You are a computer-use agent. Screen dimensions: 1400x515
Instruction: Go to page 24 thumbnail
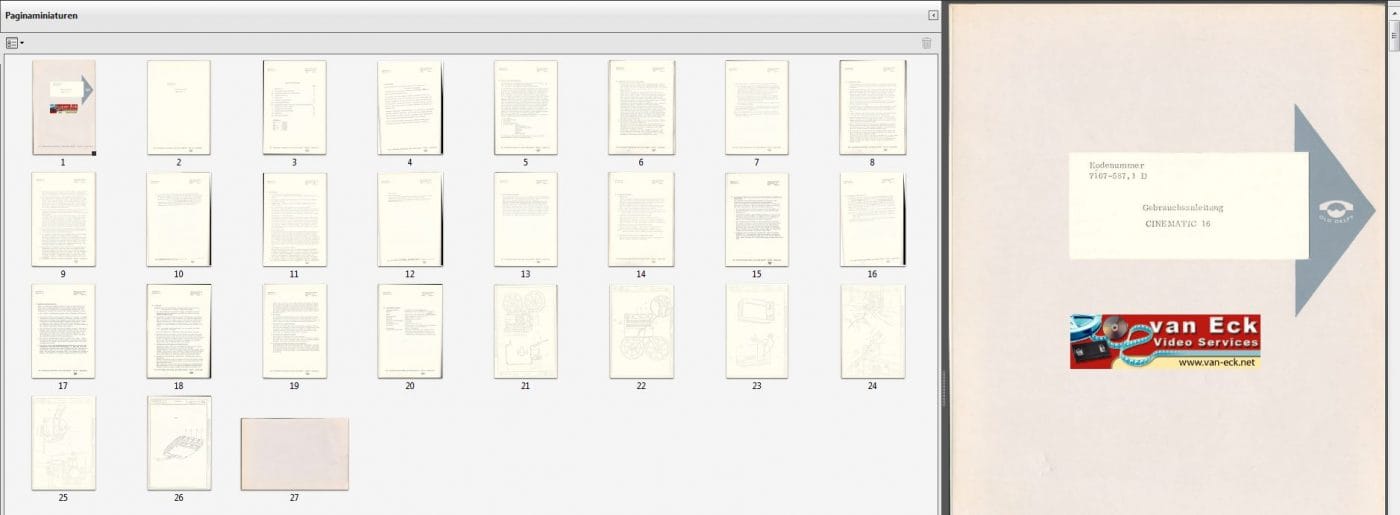click(872, 331)
